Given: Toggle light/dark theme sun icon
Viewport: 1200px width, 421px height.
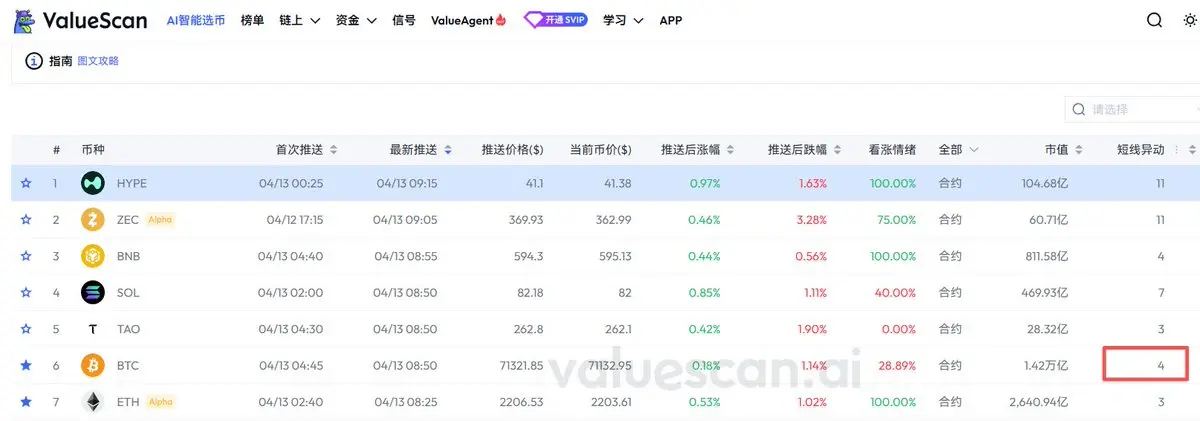Looking at the screenshot, I should (x=1190, y=20).
